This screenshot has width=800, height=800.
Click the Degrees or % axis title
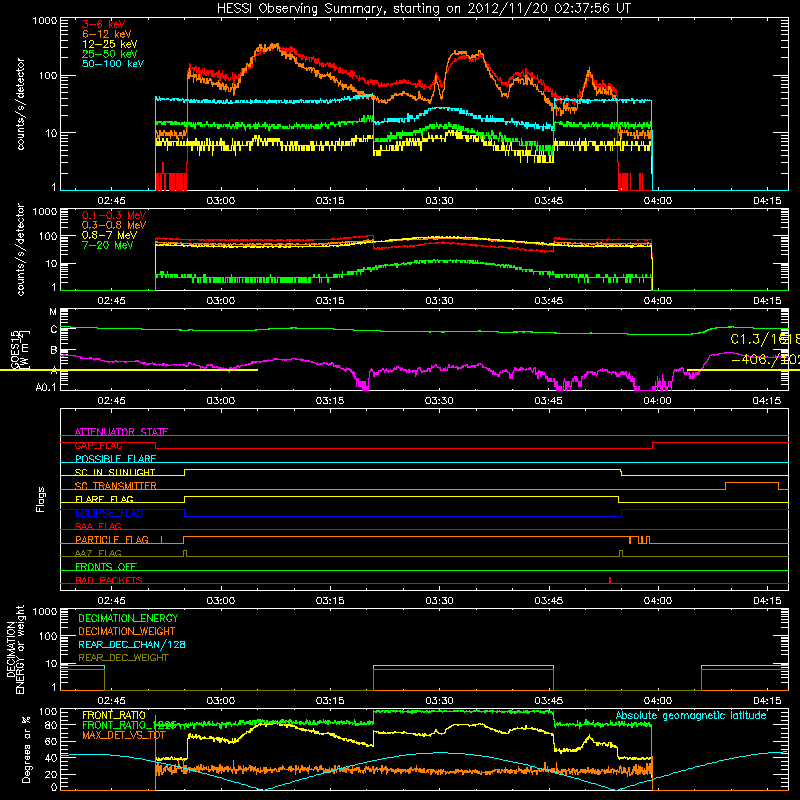(26, 749)
